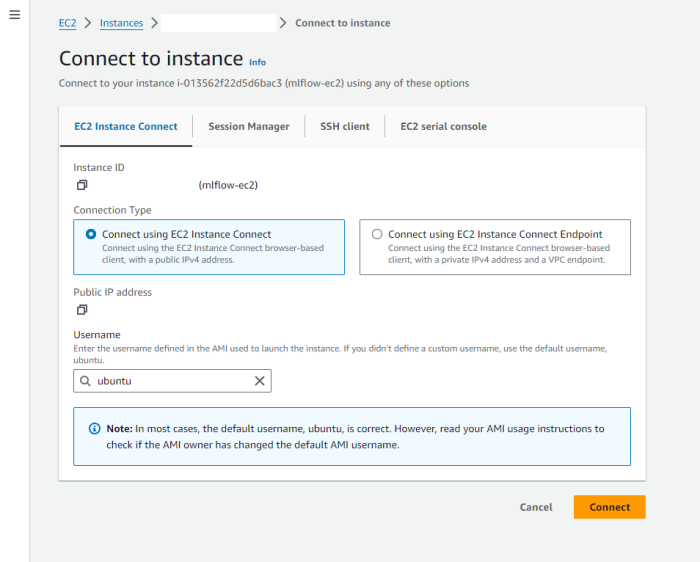Select the EC2 Instance Connect tab

[126, 126]
